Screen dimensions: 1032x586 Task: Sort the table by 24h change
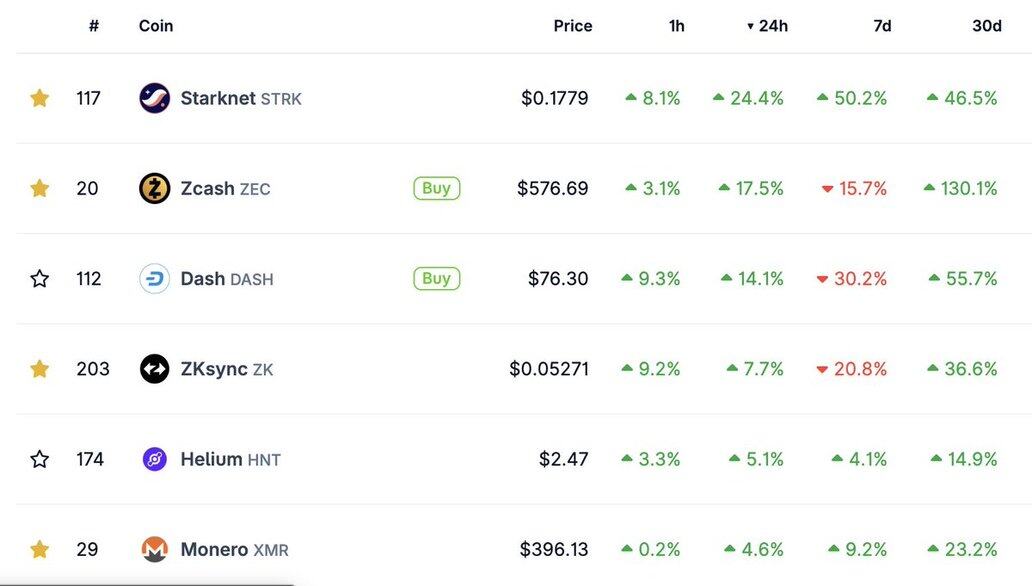(772, 26)
